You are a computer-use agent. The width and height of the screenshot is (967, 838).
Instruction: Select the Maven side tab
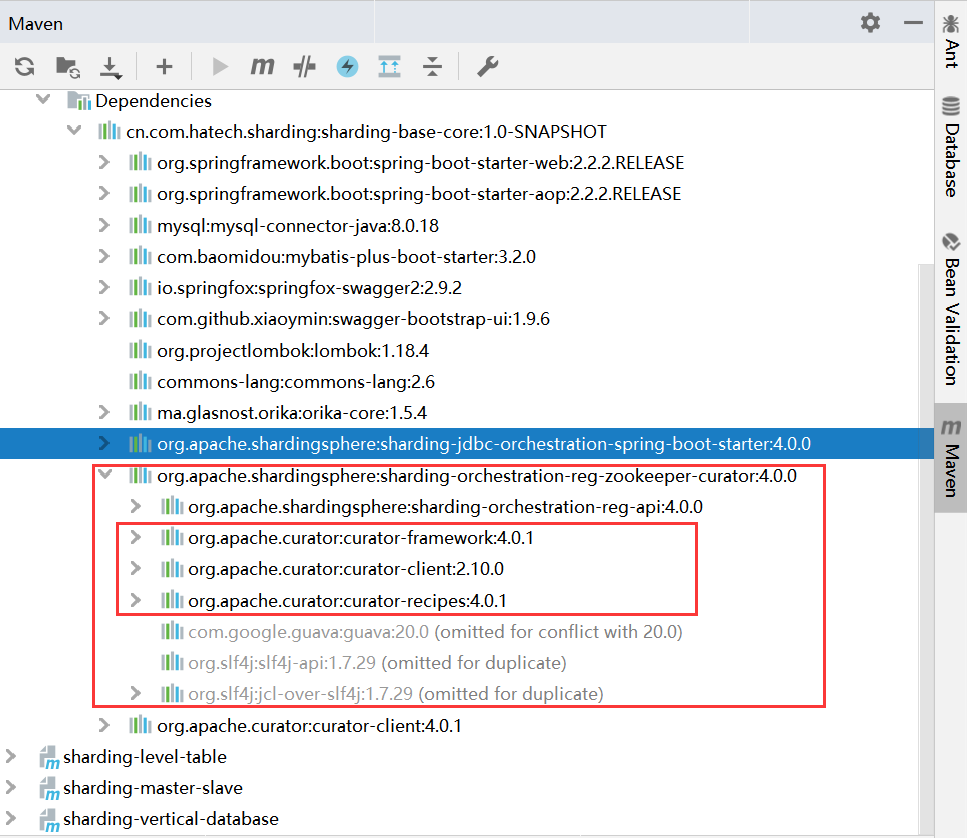951,458
